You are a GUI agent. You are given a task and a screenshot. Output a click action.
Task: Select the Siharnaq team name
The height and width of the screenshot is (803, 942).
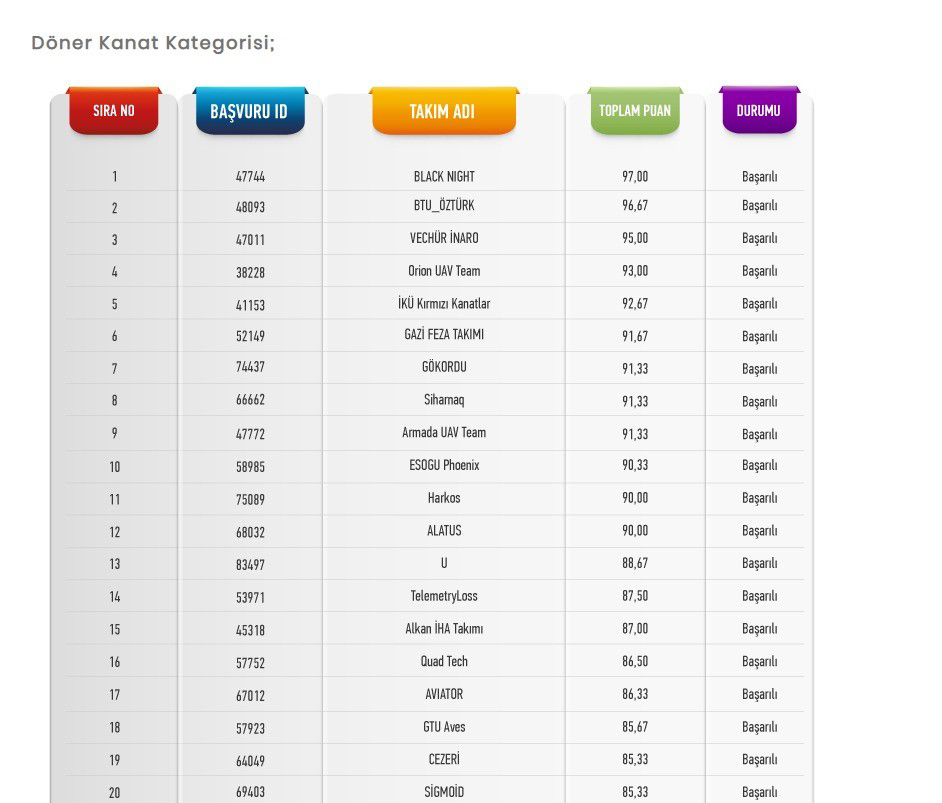click(x=444, y=400)
